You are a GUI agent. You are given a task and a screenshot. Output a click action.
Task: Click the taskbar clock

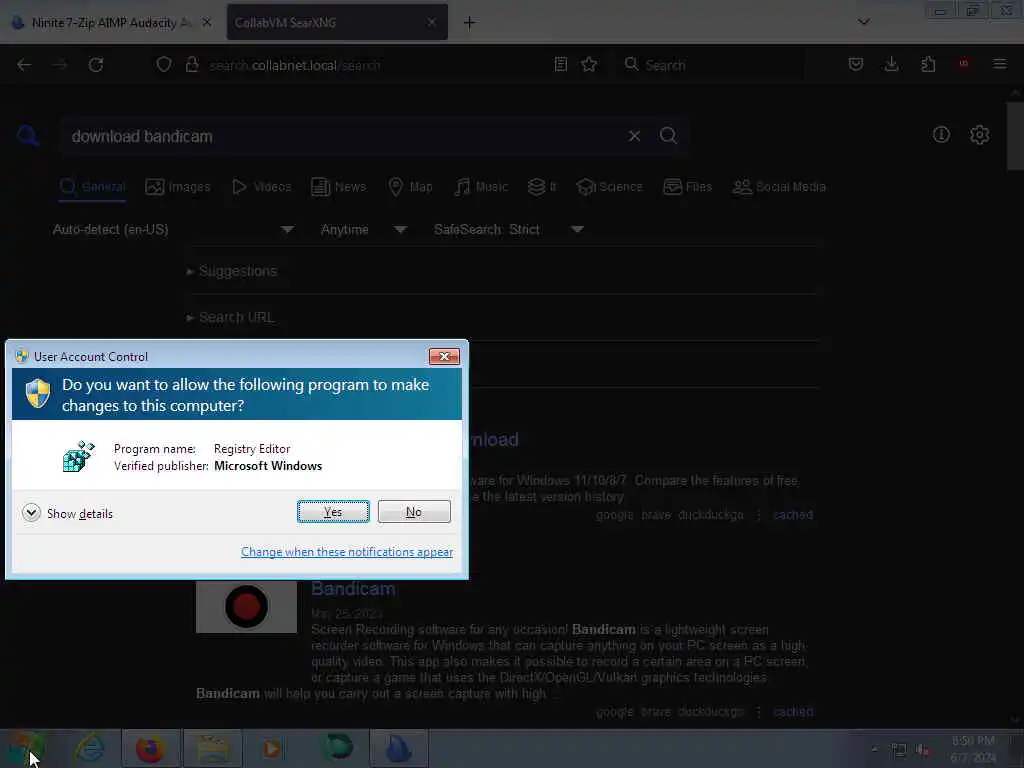pos(973,749)
